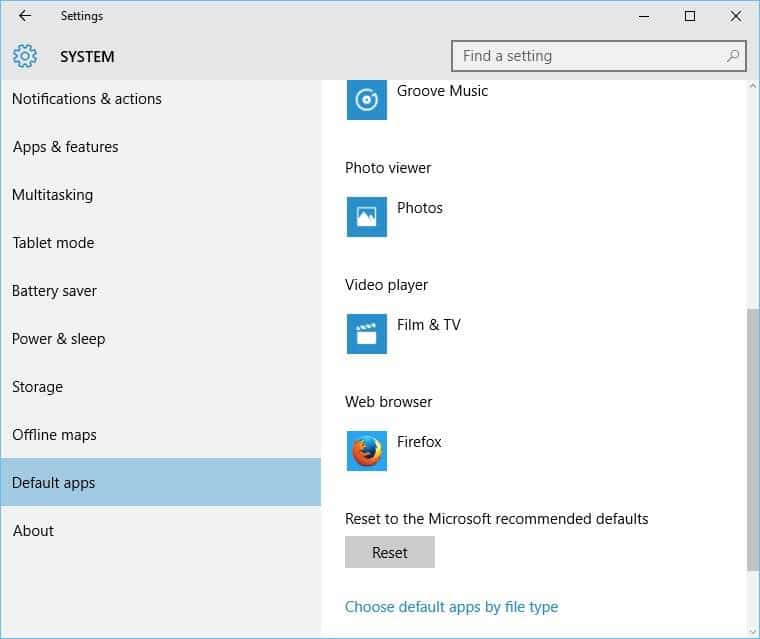Maximize the Settings window
The image size is (760, 639).
690,16
